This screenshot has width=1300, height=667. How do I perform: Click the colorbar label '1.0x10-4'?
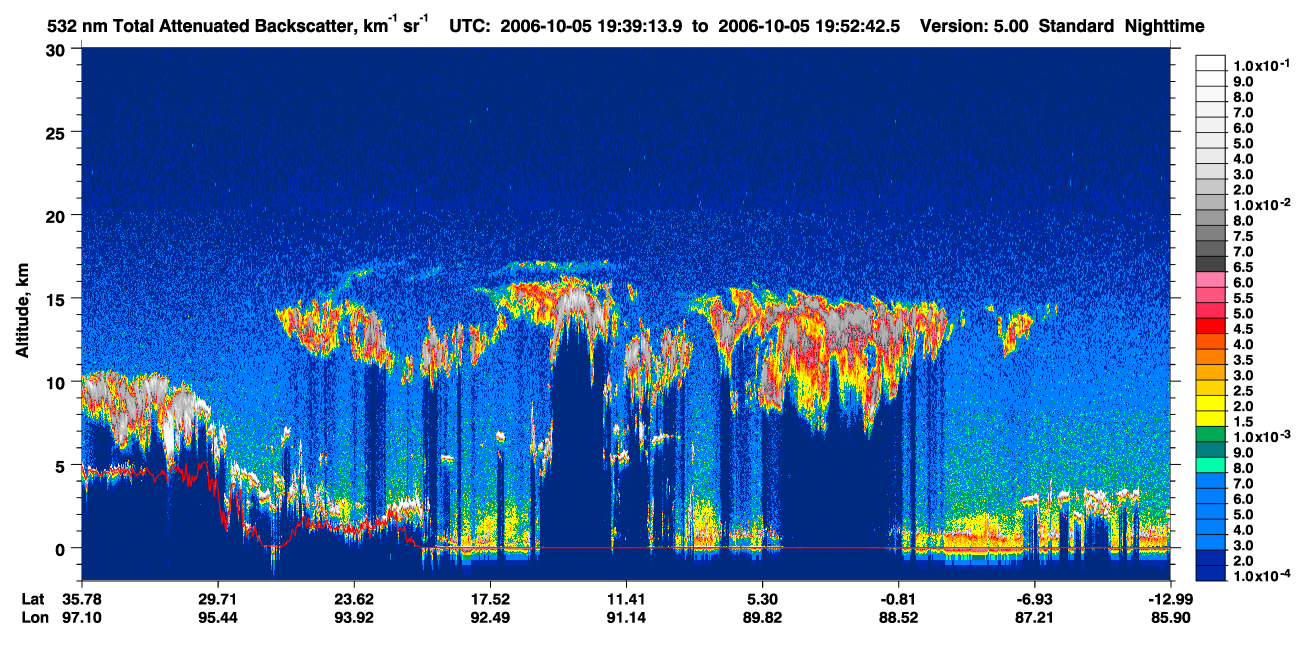(x=1261, y=577)
